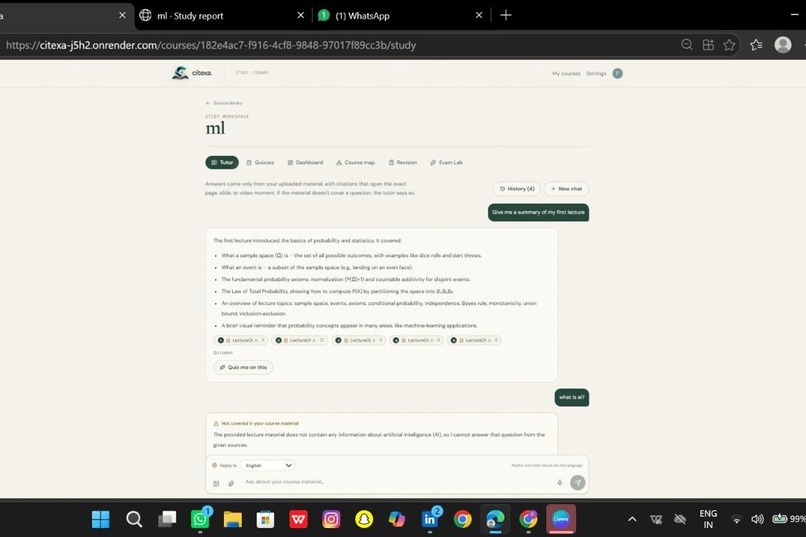806x537 pixels.
Task: Click the apps grid icon in address bar
Action: (x=708, y=45)
